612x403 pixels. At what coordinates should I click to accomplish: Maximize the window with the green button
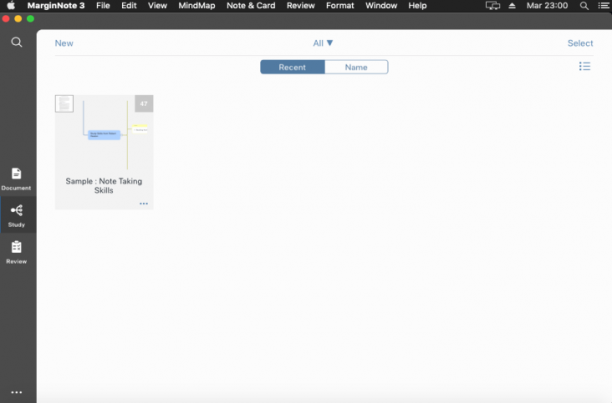30,19
